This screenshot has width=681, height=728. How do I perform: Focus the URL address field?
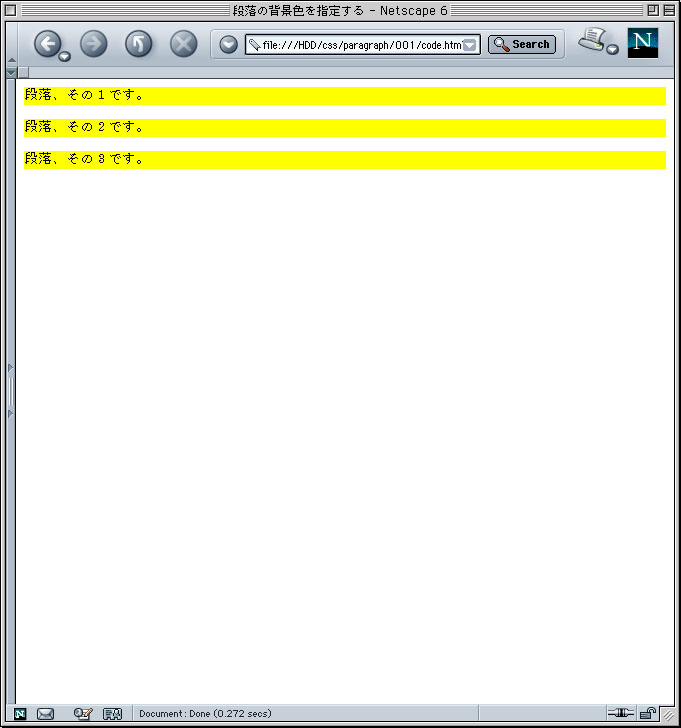pyautogui.click(x=362, y=45)
